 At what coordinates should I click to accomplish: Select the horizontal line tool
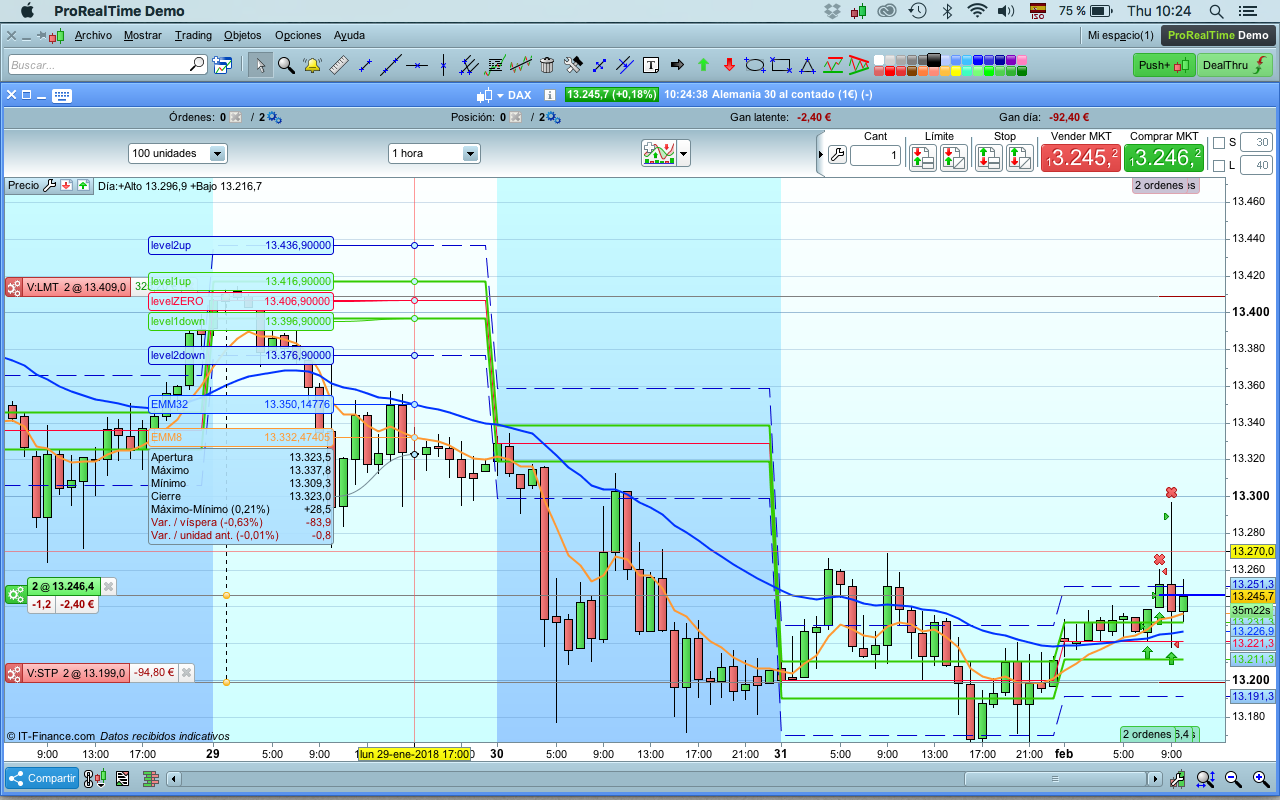pos(416,65)
